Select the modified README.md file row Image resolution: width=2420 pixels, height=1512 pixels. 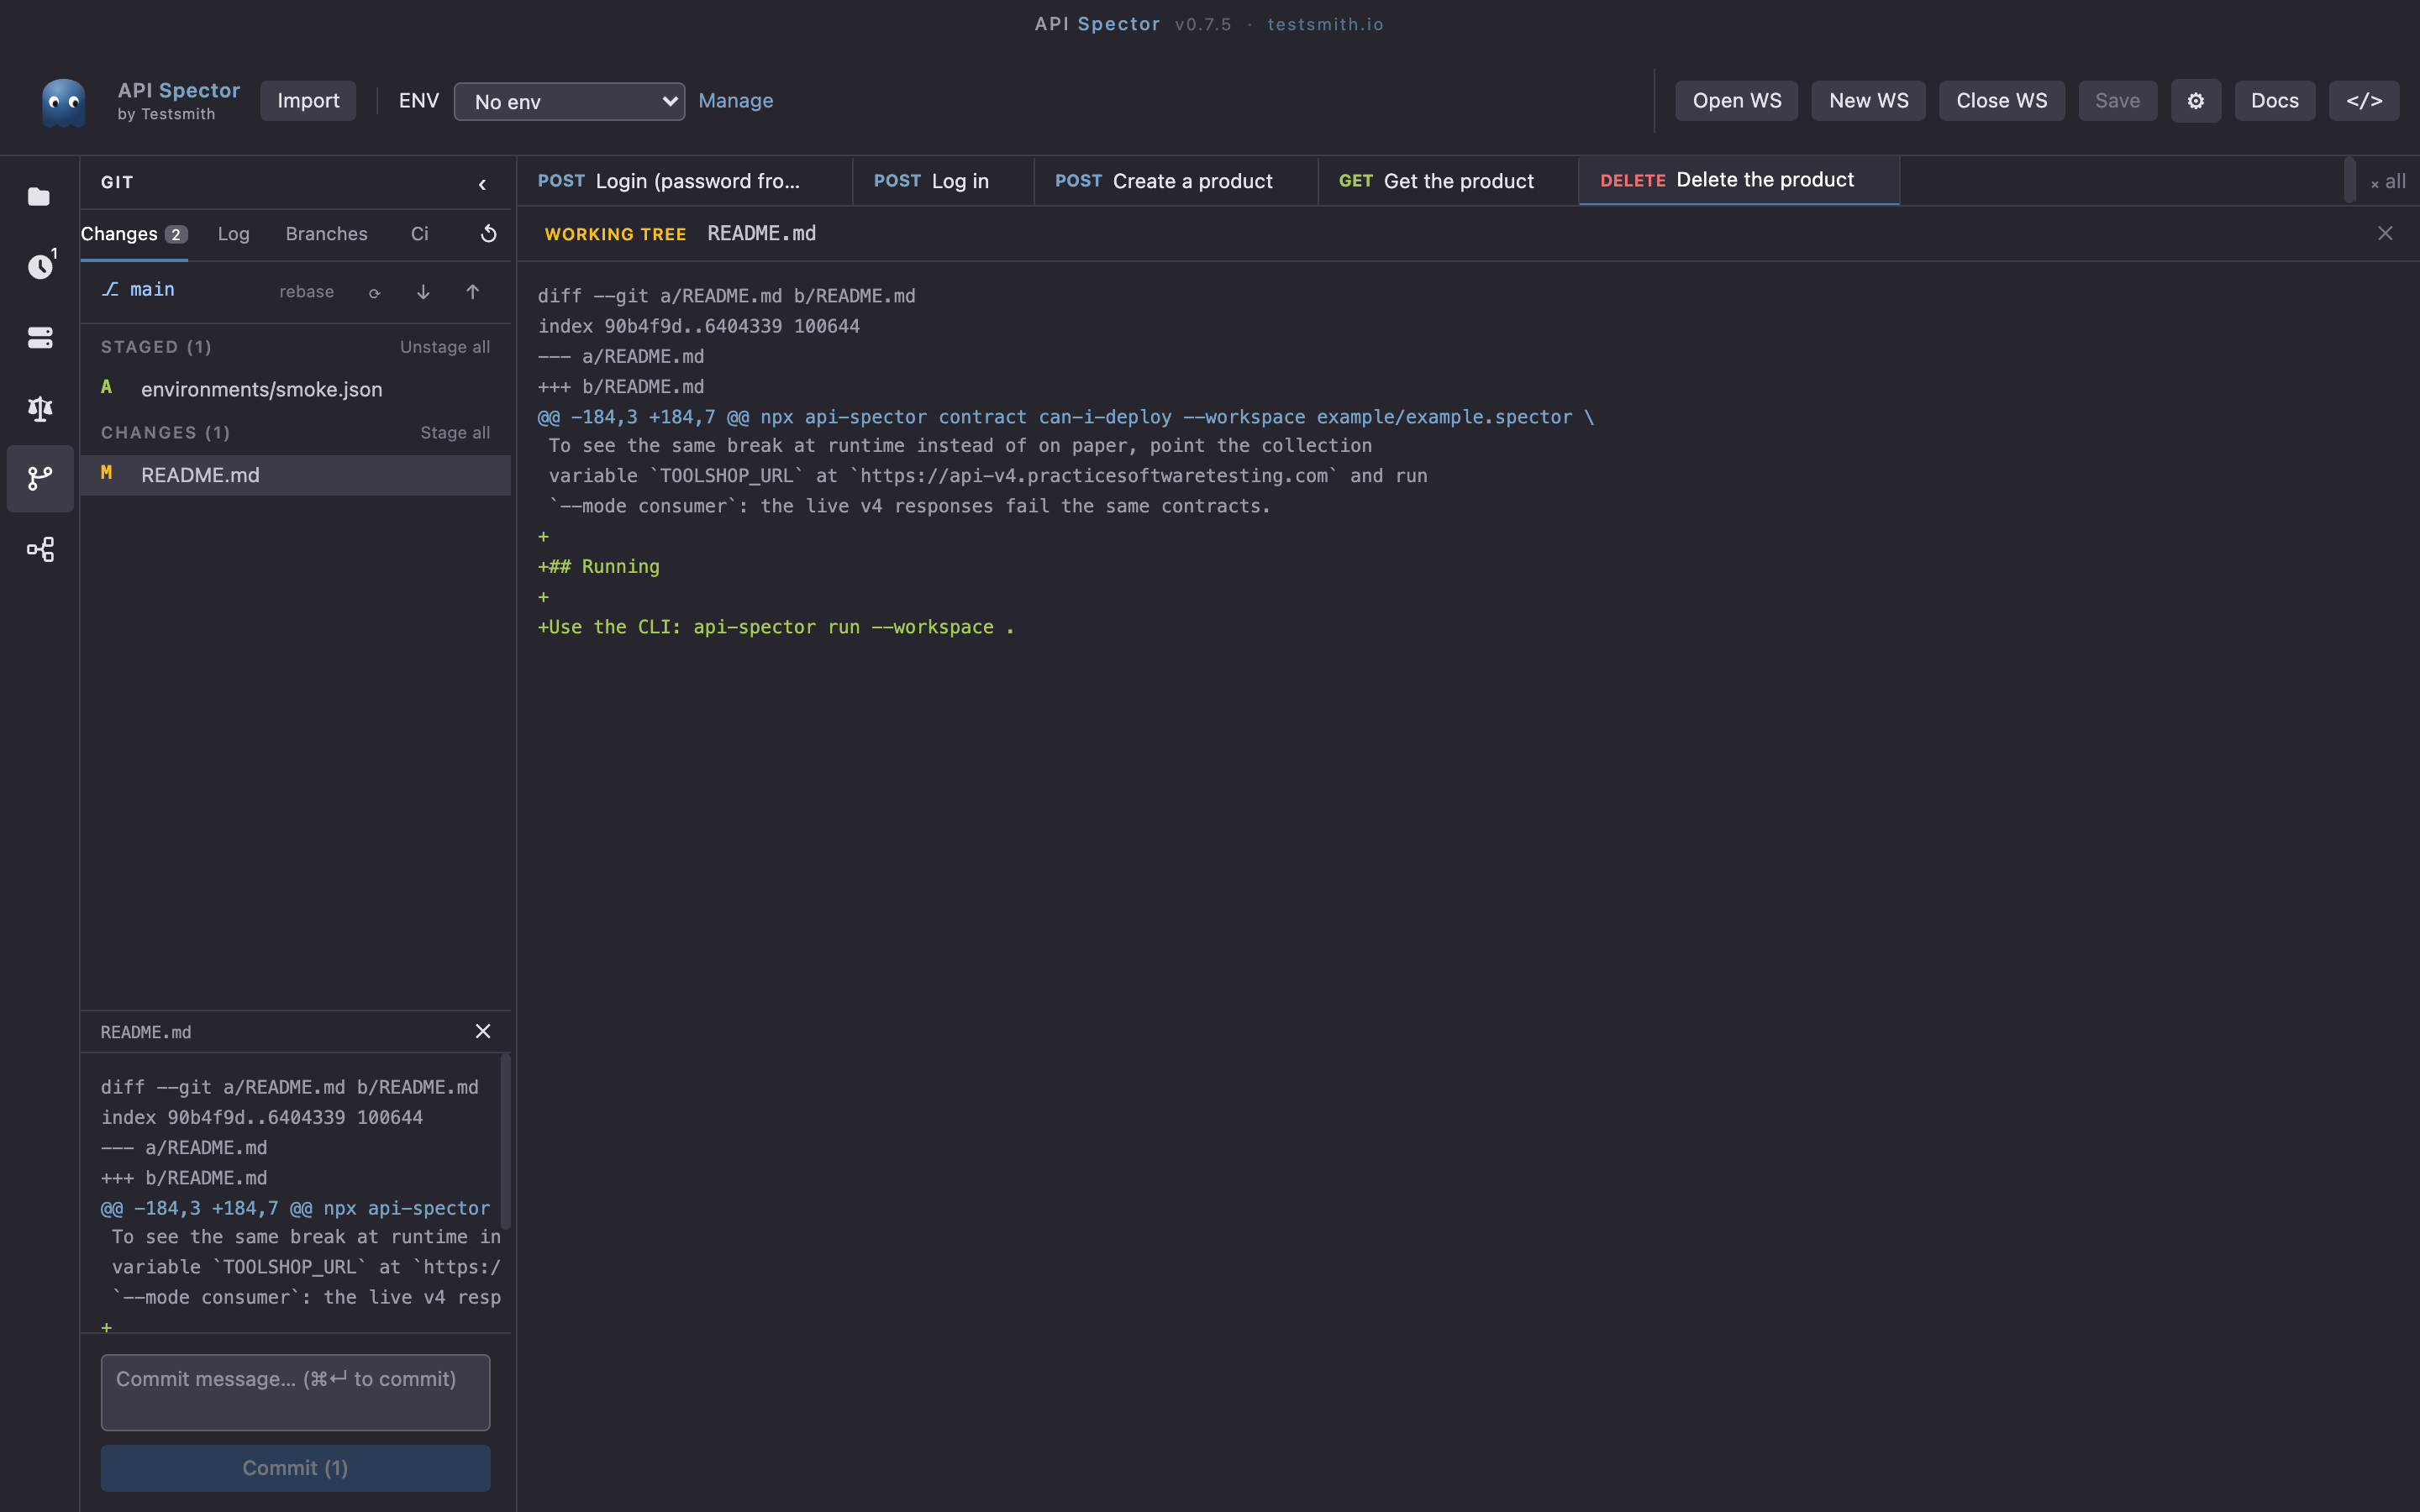[295, 475]
